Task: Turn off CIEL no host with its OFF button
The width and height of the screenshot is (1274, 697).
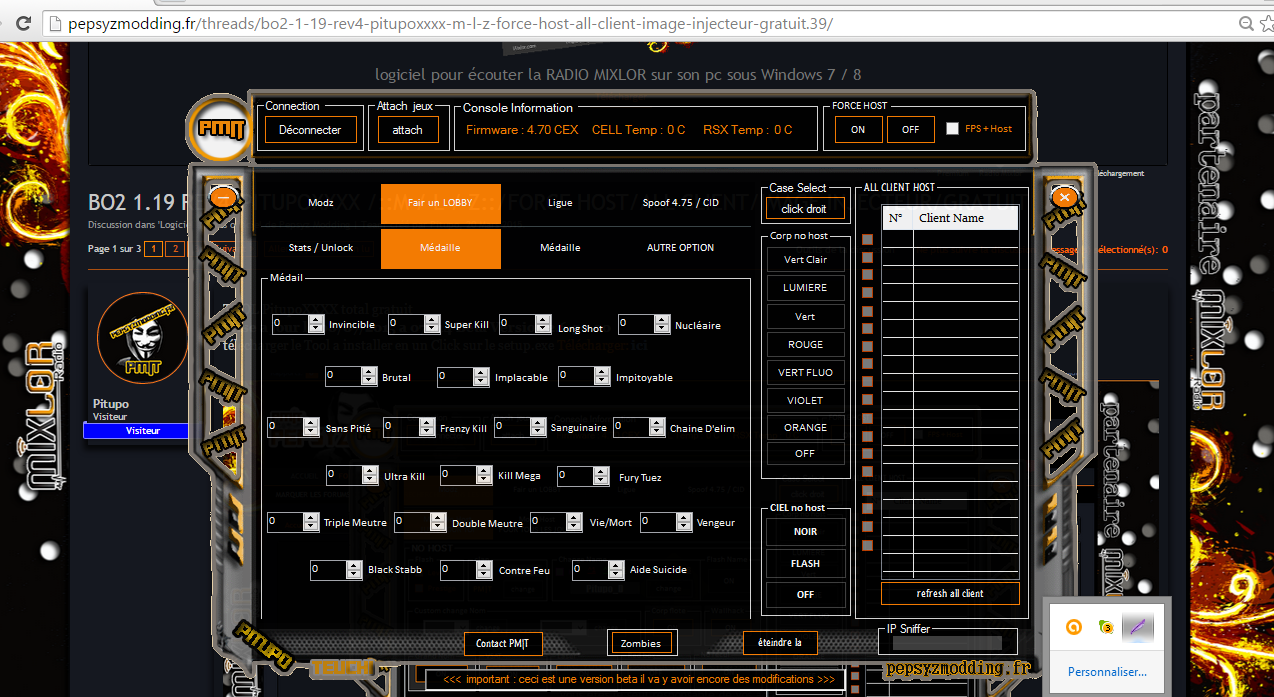Action: pyautogui.click(x=806, y=595)
